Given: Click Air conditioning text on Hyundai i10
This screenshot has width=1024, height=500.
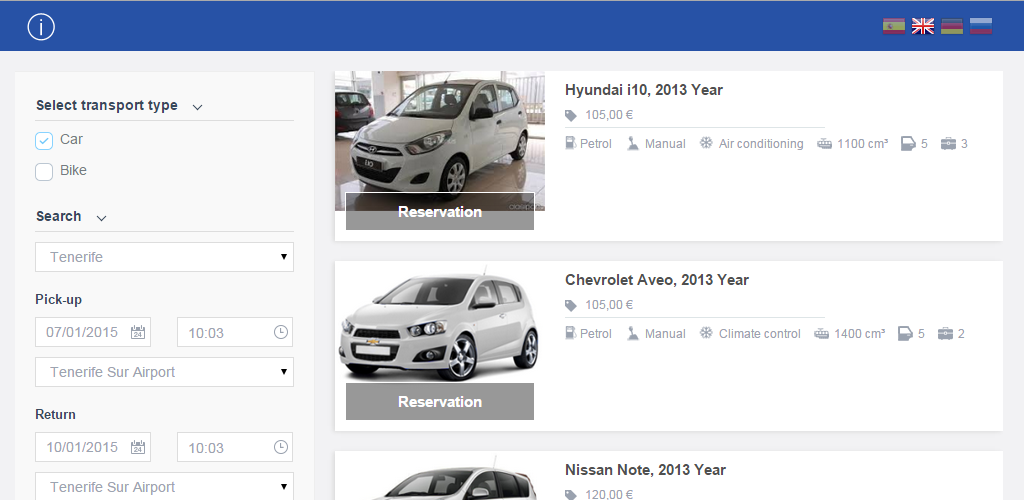Looking at the screenshot, I should [x=761, y=144].
